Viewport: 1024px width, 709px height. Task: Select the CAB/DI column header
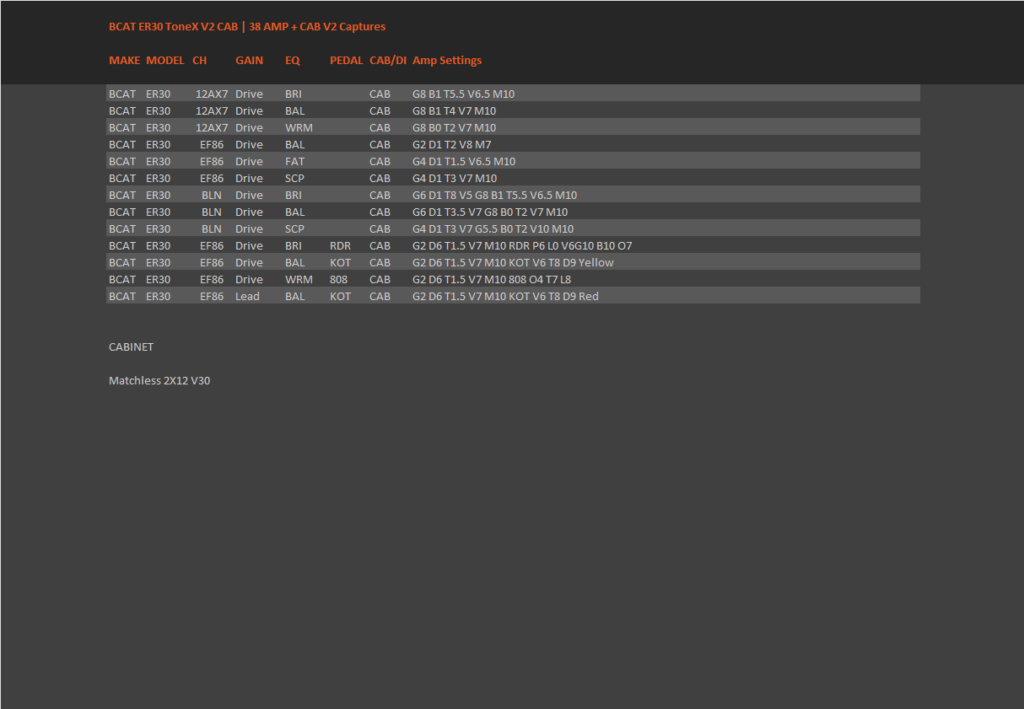tap(387, 60)
